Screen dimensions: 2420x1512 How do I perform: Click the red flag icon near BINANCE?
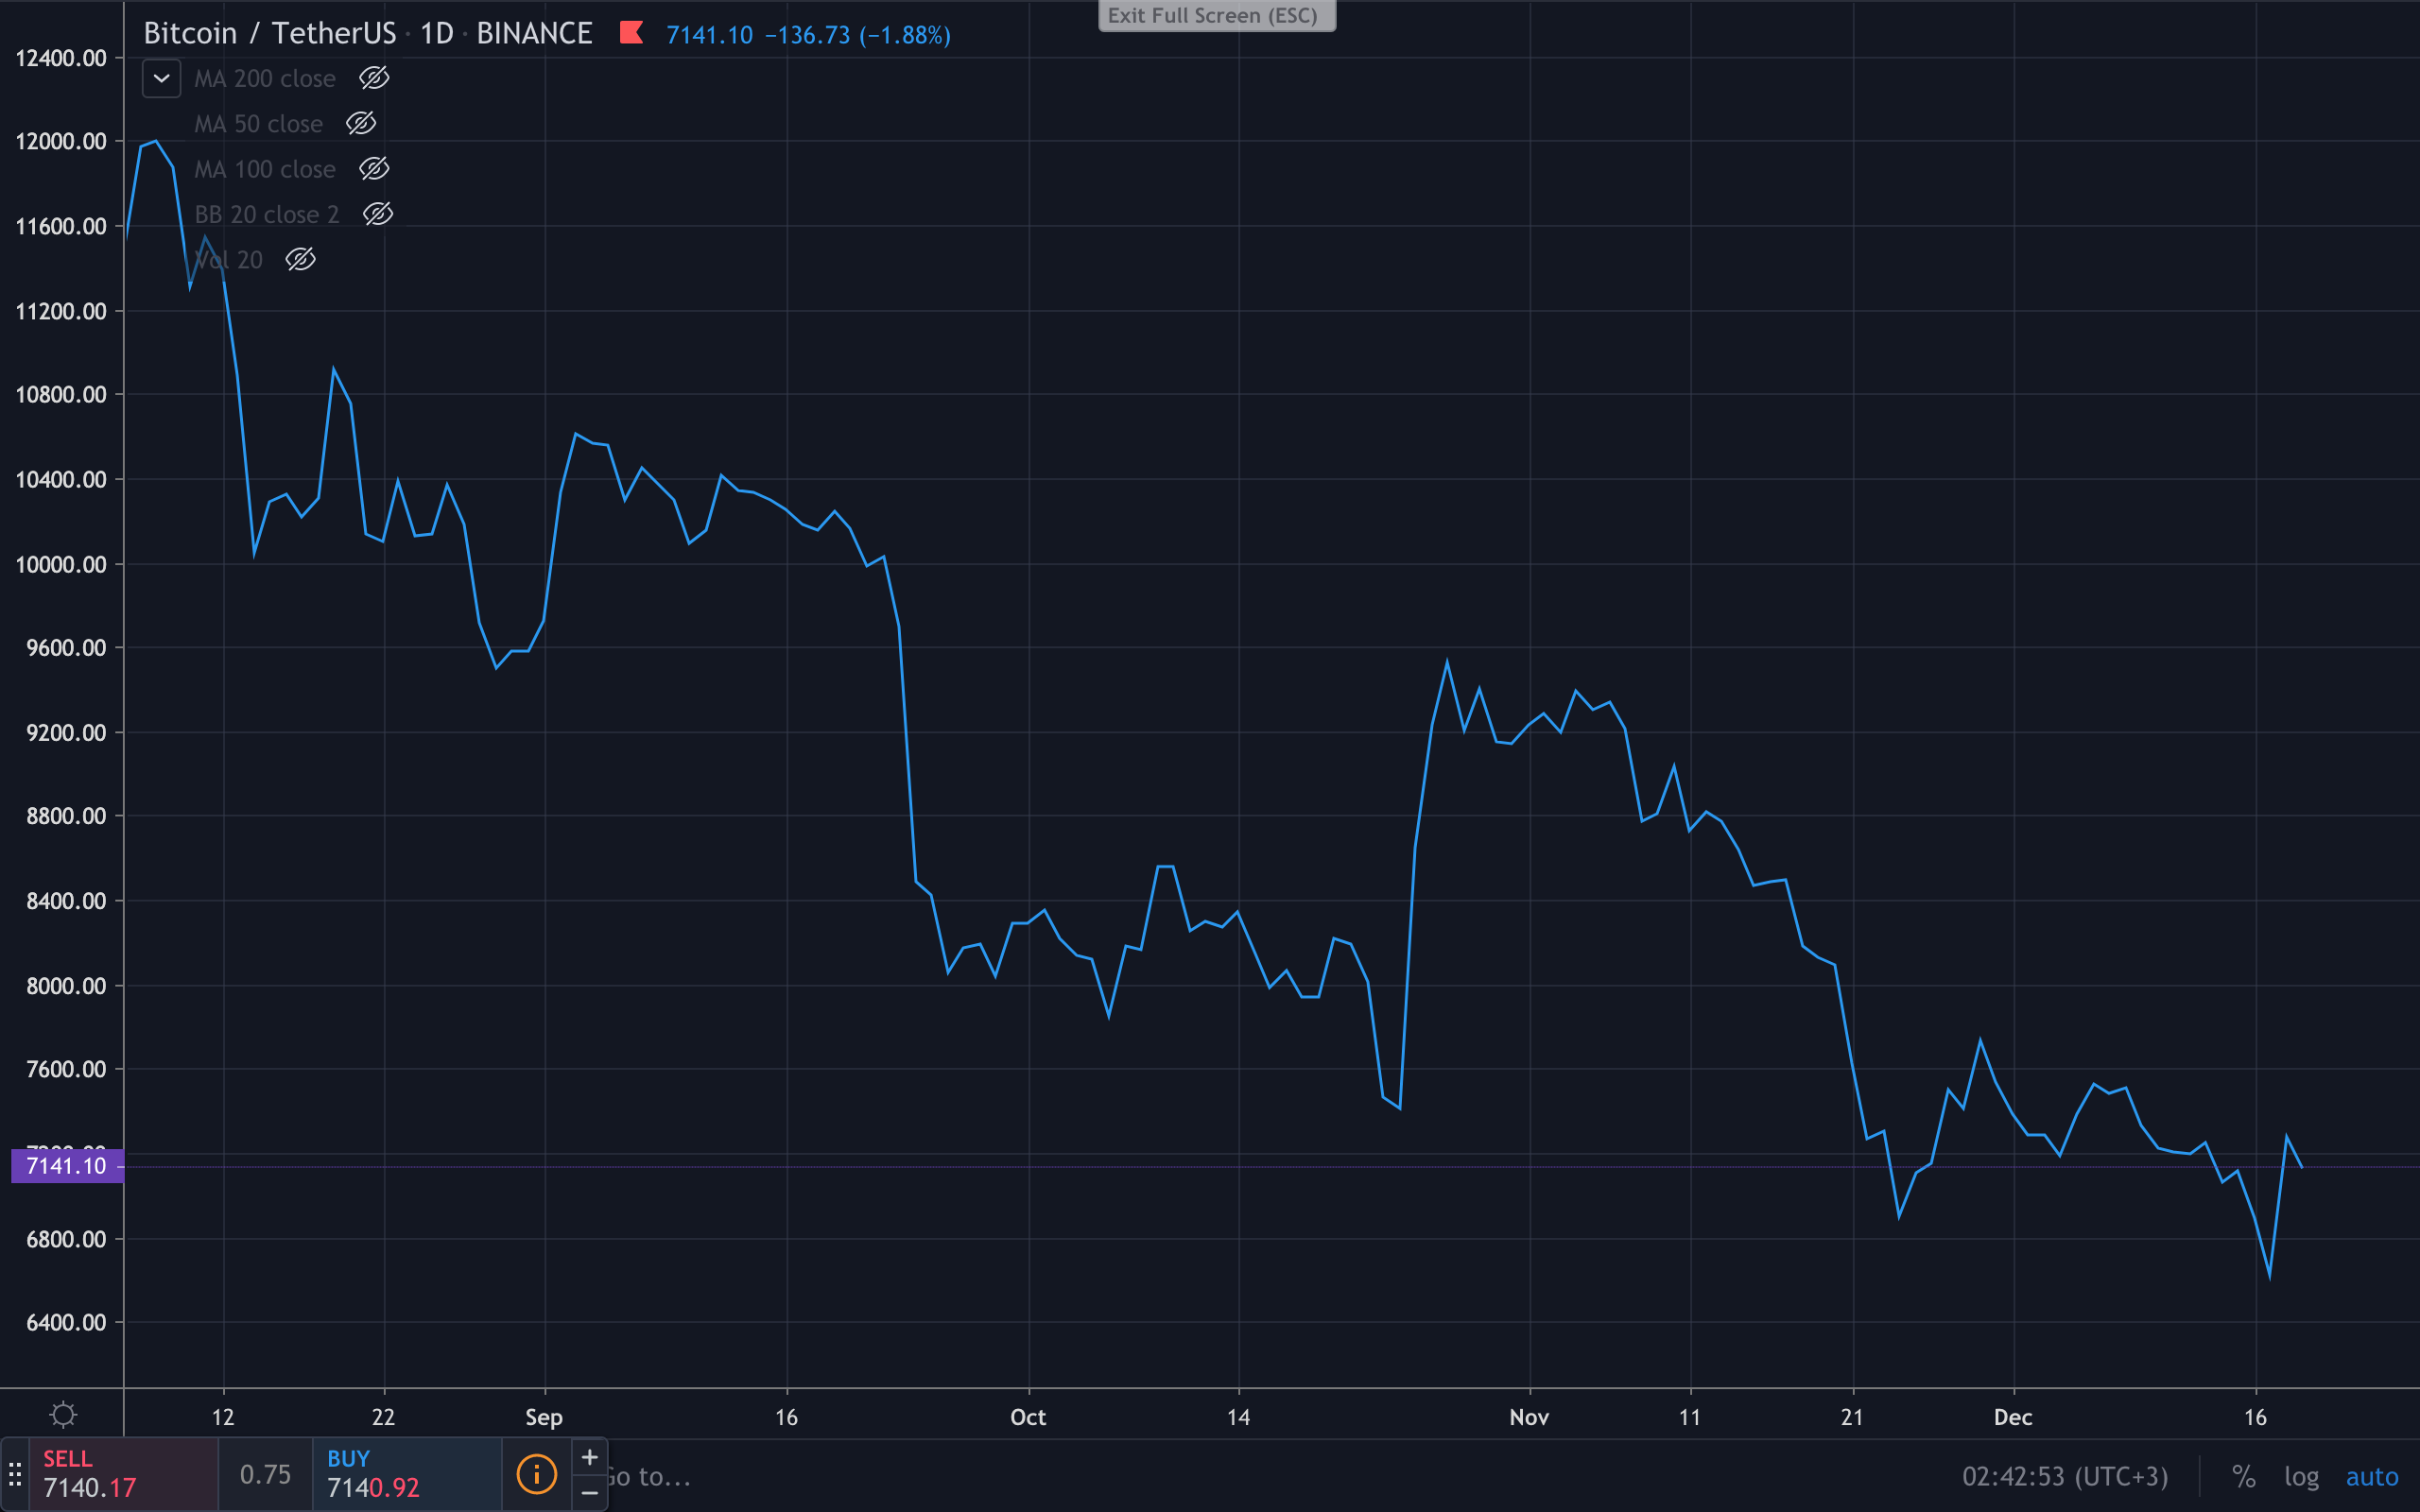[x=631, y=33]
